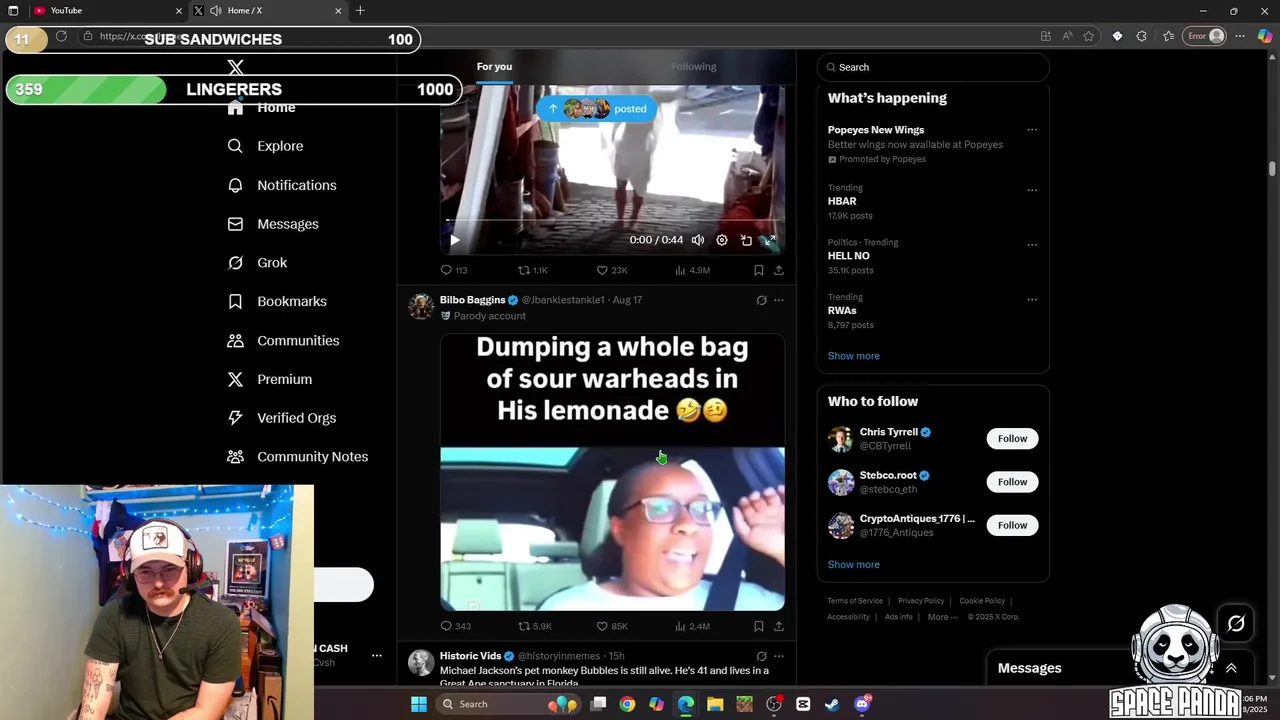Switch to the Following feed tab
Screen dimensions: 1280x720
click(x=694, y=67)
